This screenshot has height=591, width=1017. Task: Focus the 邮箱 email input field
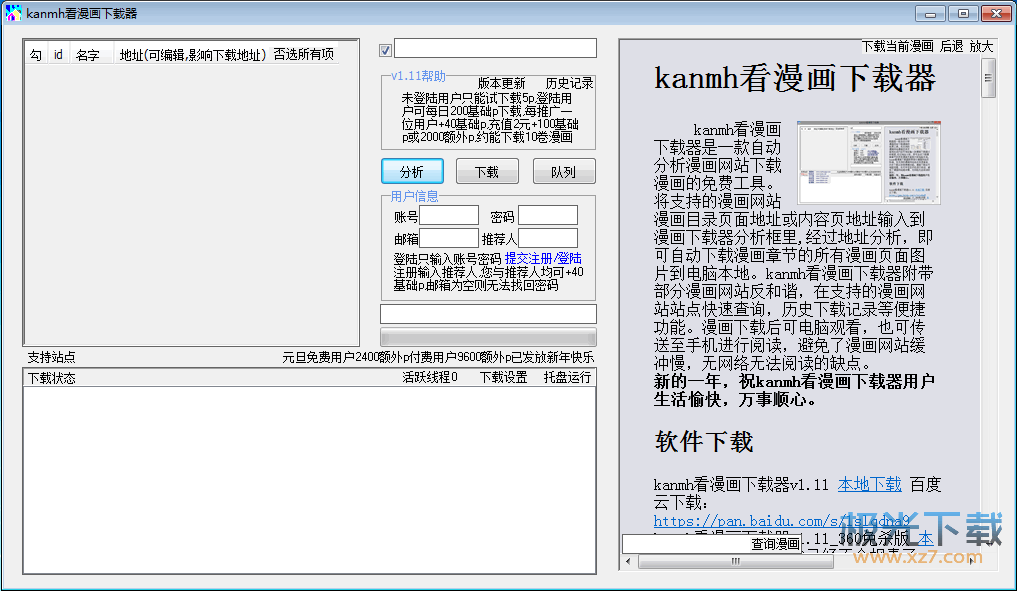pyautogui.click(x=449, y=238)
